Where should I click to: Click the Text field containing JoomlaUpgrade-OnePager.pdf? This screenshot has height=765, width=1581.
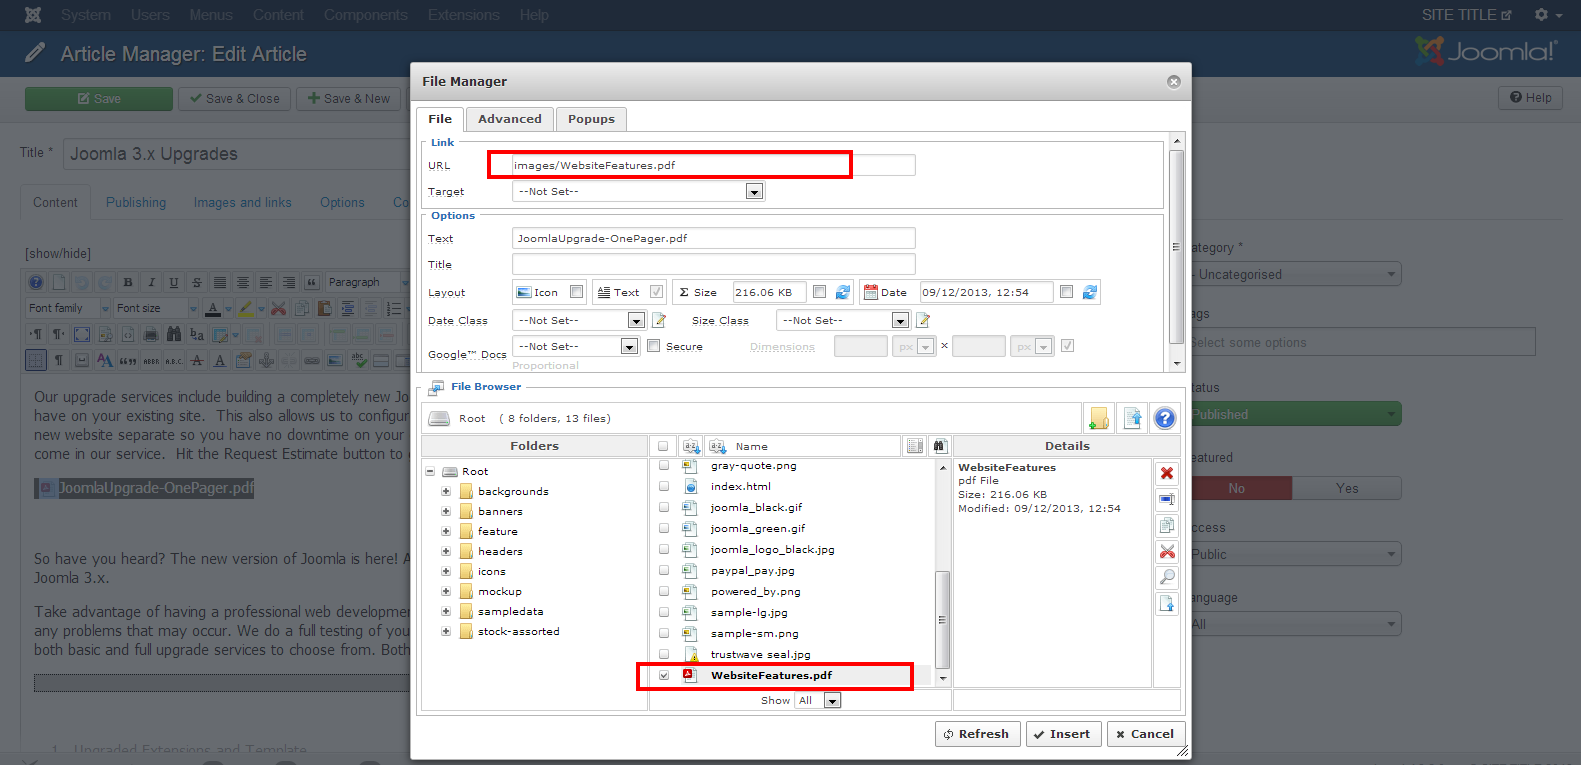[x=713, y=238]
